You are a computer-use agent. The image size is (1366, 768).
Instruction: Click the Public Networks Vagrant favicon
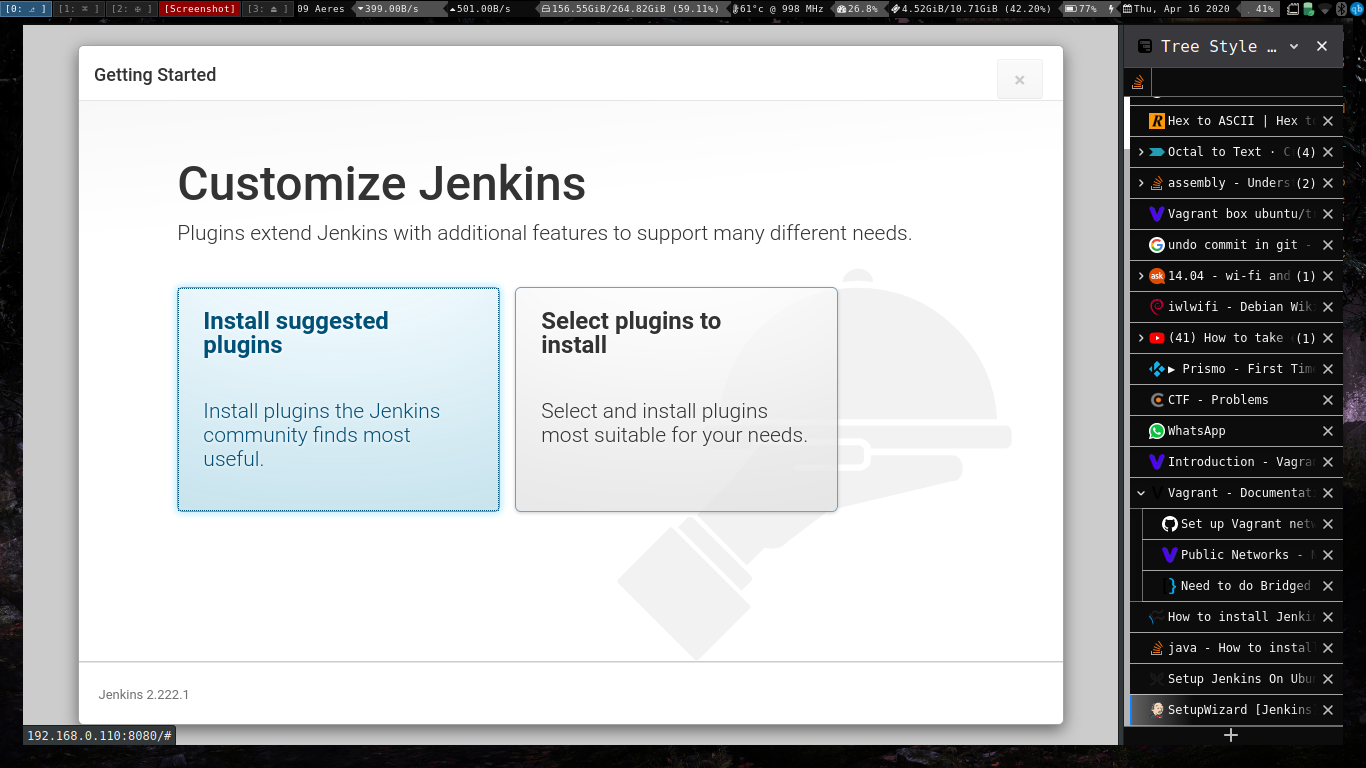click(x=1170, y=555)
